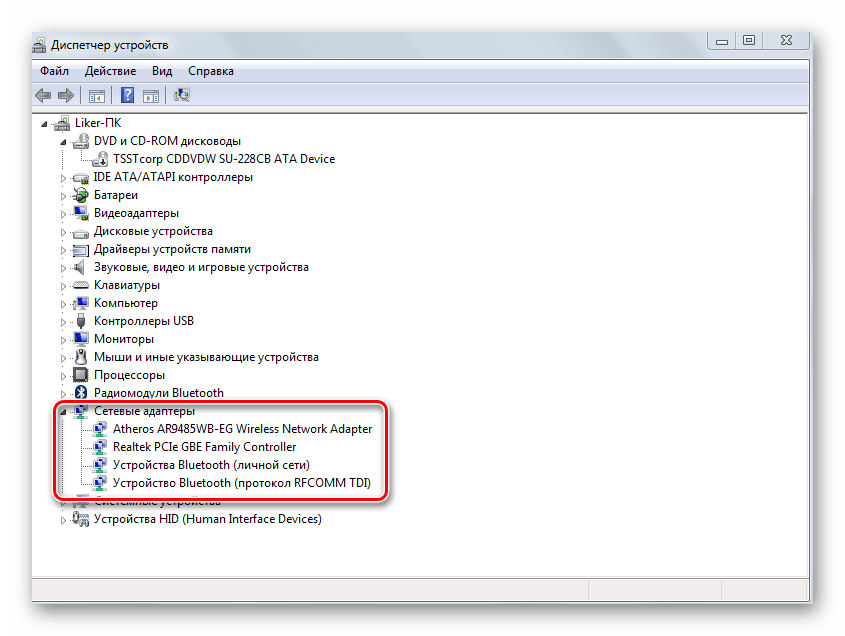The width and height of the screenshot is (845, 636).
Task: Open the Действие menu
Action: [x=110, y=71]
